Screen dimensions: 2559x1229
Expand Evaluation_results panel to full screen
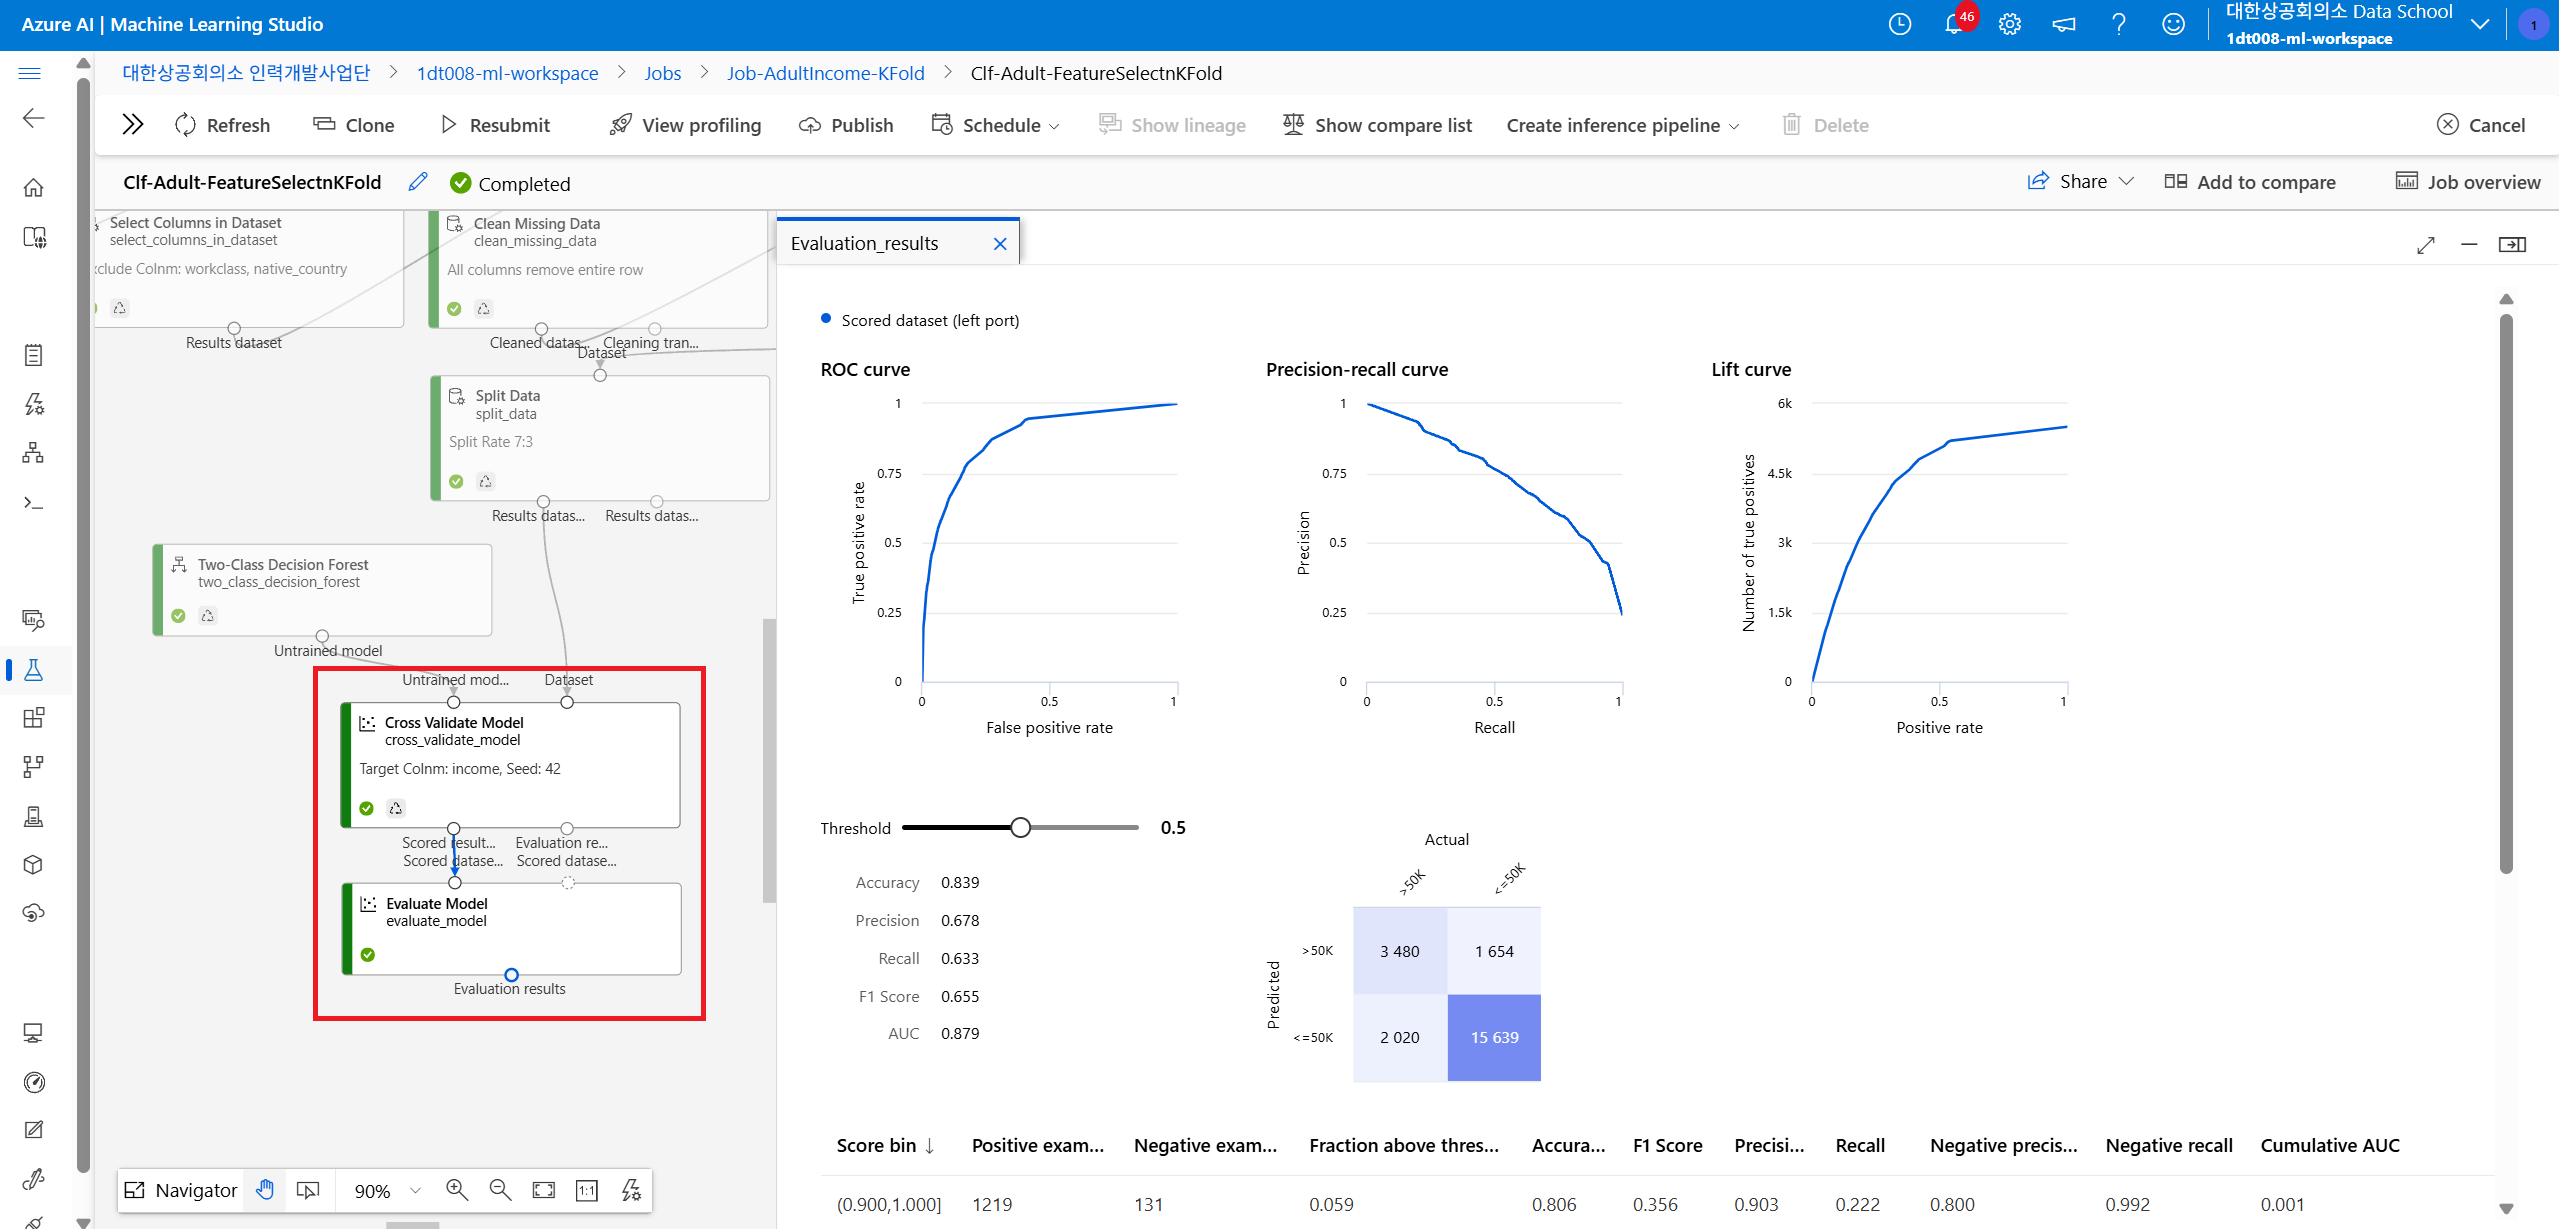[2425, 245]
